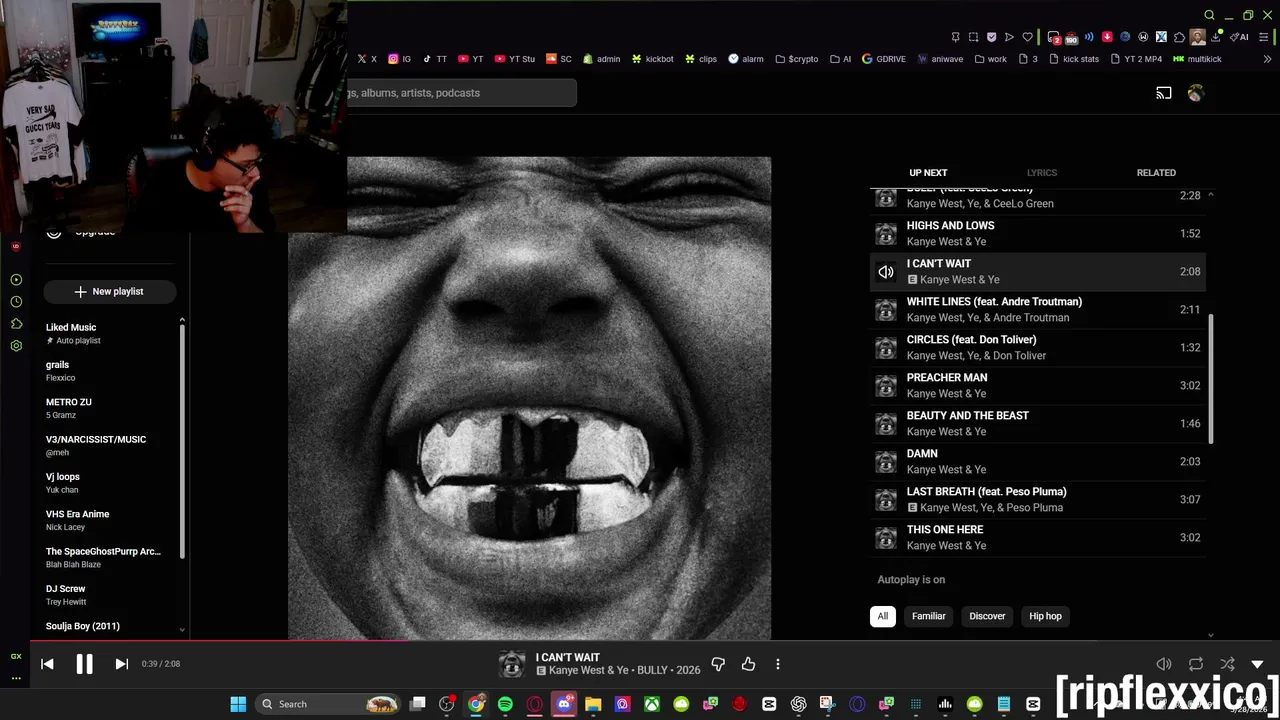Dislike the current song
This screenshot has height=720, width=1280.
tap(718, 664)
